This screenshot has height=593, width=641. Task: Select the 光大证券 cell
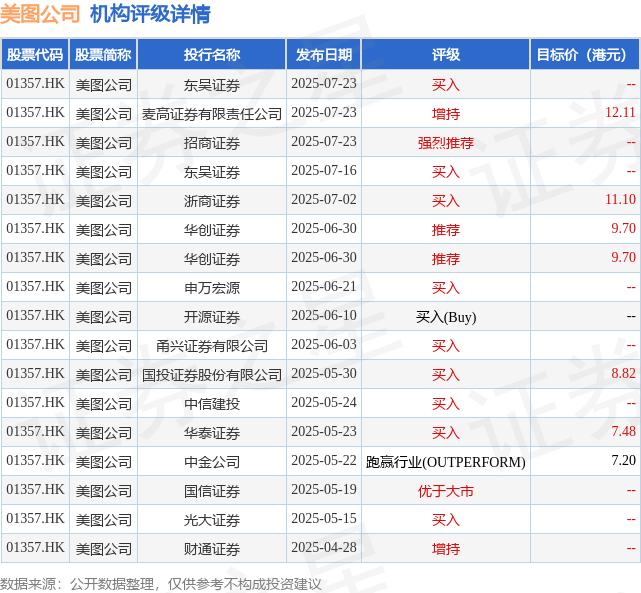(x=212, y=519)
